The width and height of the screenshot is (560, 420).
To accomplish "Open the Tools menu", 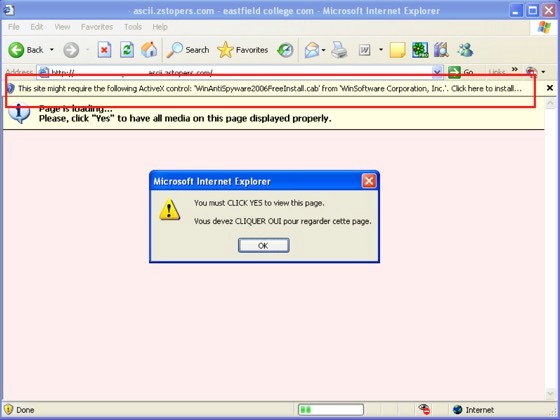I will coord(133,27).
